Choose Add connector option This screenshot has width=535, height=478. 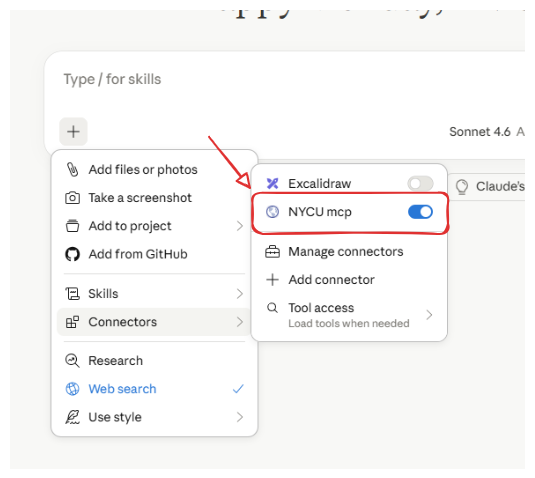coord(349,280)
